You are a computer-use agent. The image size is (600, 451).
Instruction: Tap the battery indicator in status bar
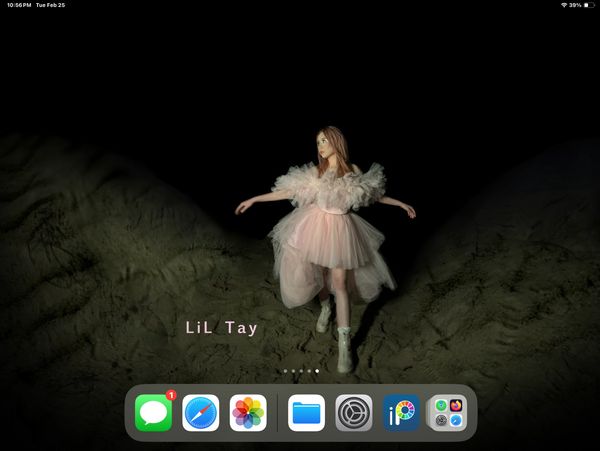[x=589, y=5]
